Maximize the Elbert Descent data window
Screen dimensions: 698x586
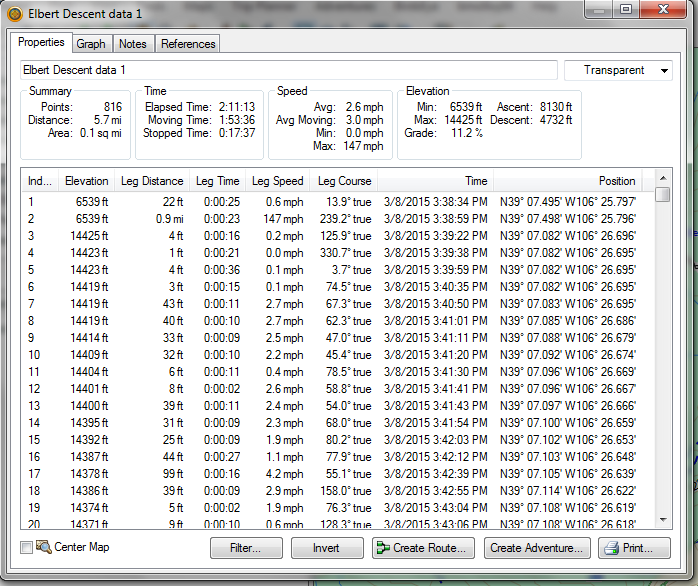(626, 9)
